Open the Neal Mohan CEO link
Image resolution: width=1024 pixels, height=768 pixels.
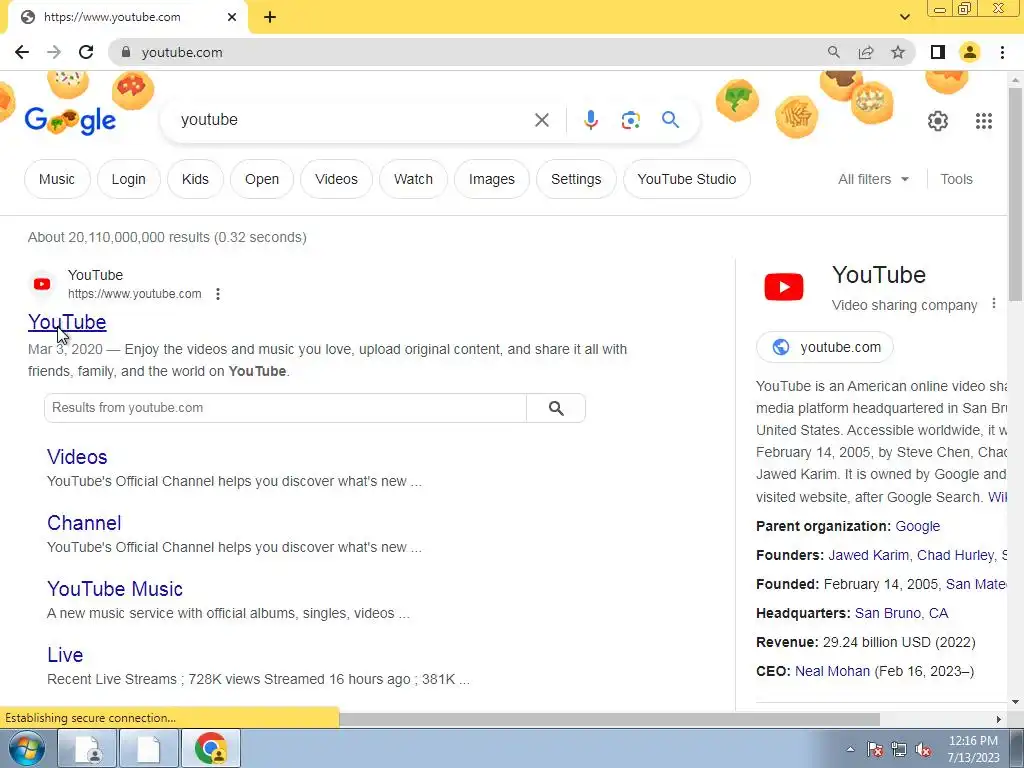pos(832,671)
